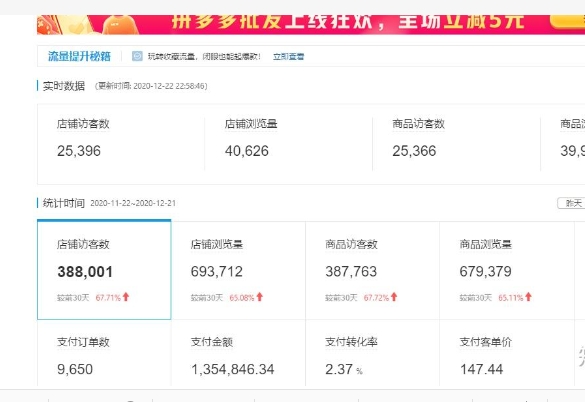Click realtime 商品访客数 label

419,124
